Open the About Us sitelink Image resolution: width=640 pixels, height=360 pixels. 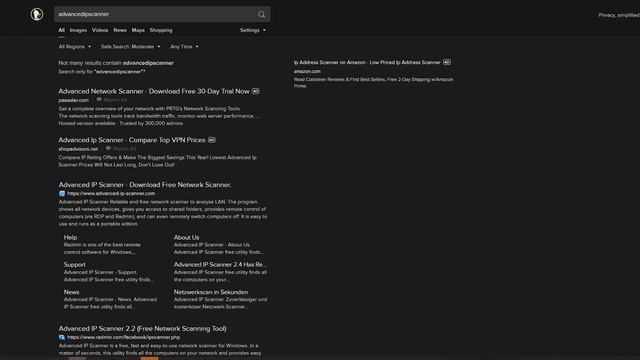[x=187, y=238]
